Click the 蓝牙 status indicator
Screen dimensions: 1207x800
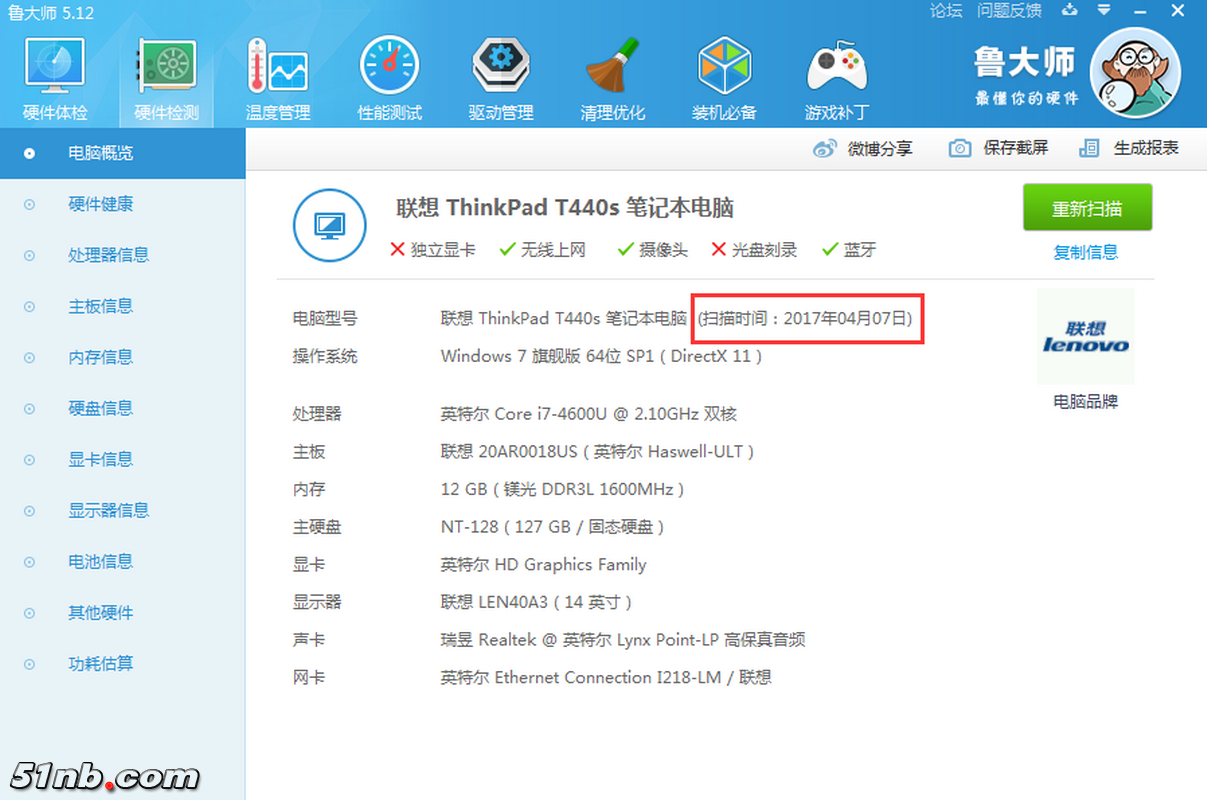(849, 249)
